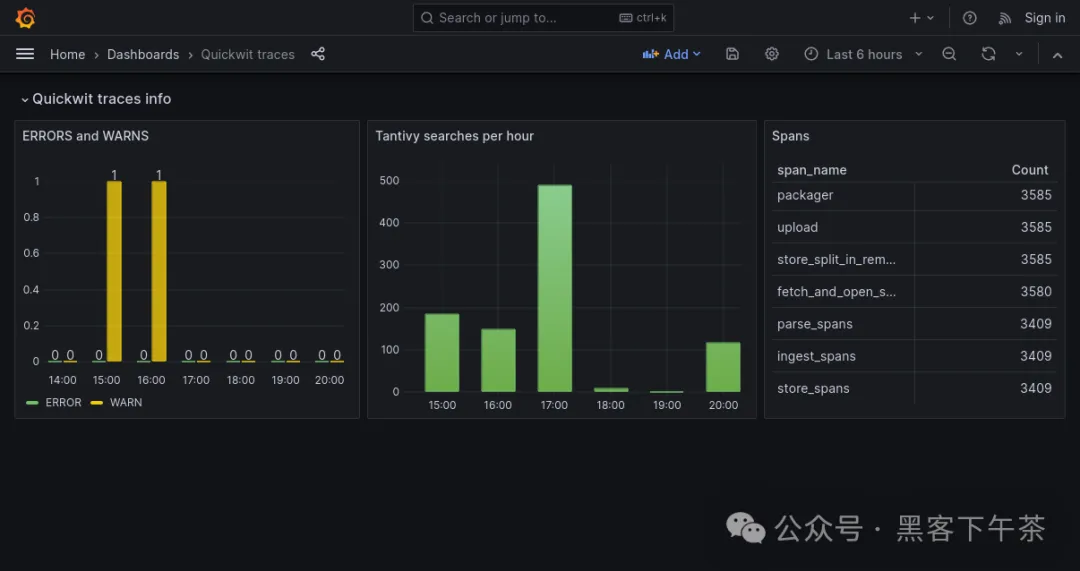Open dashboard settings gear icon
This screenshot has height=571, width=1080.
(x=771, y=54)
